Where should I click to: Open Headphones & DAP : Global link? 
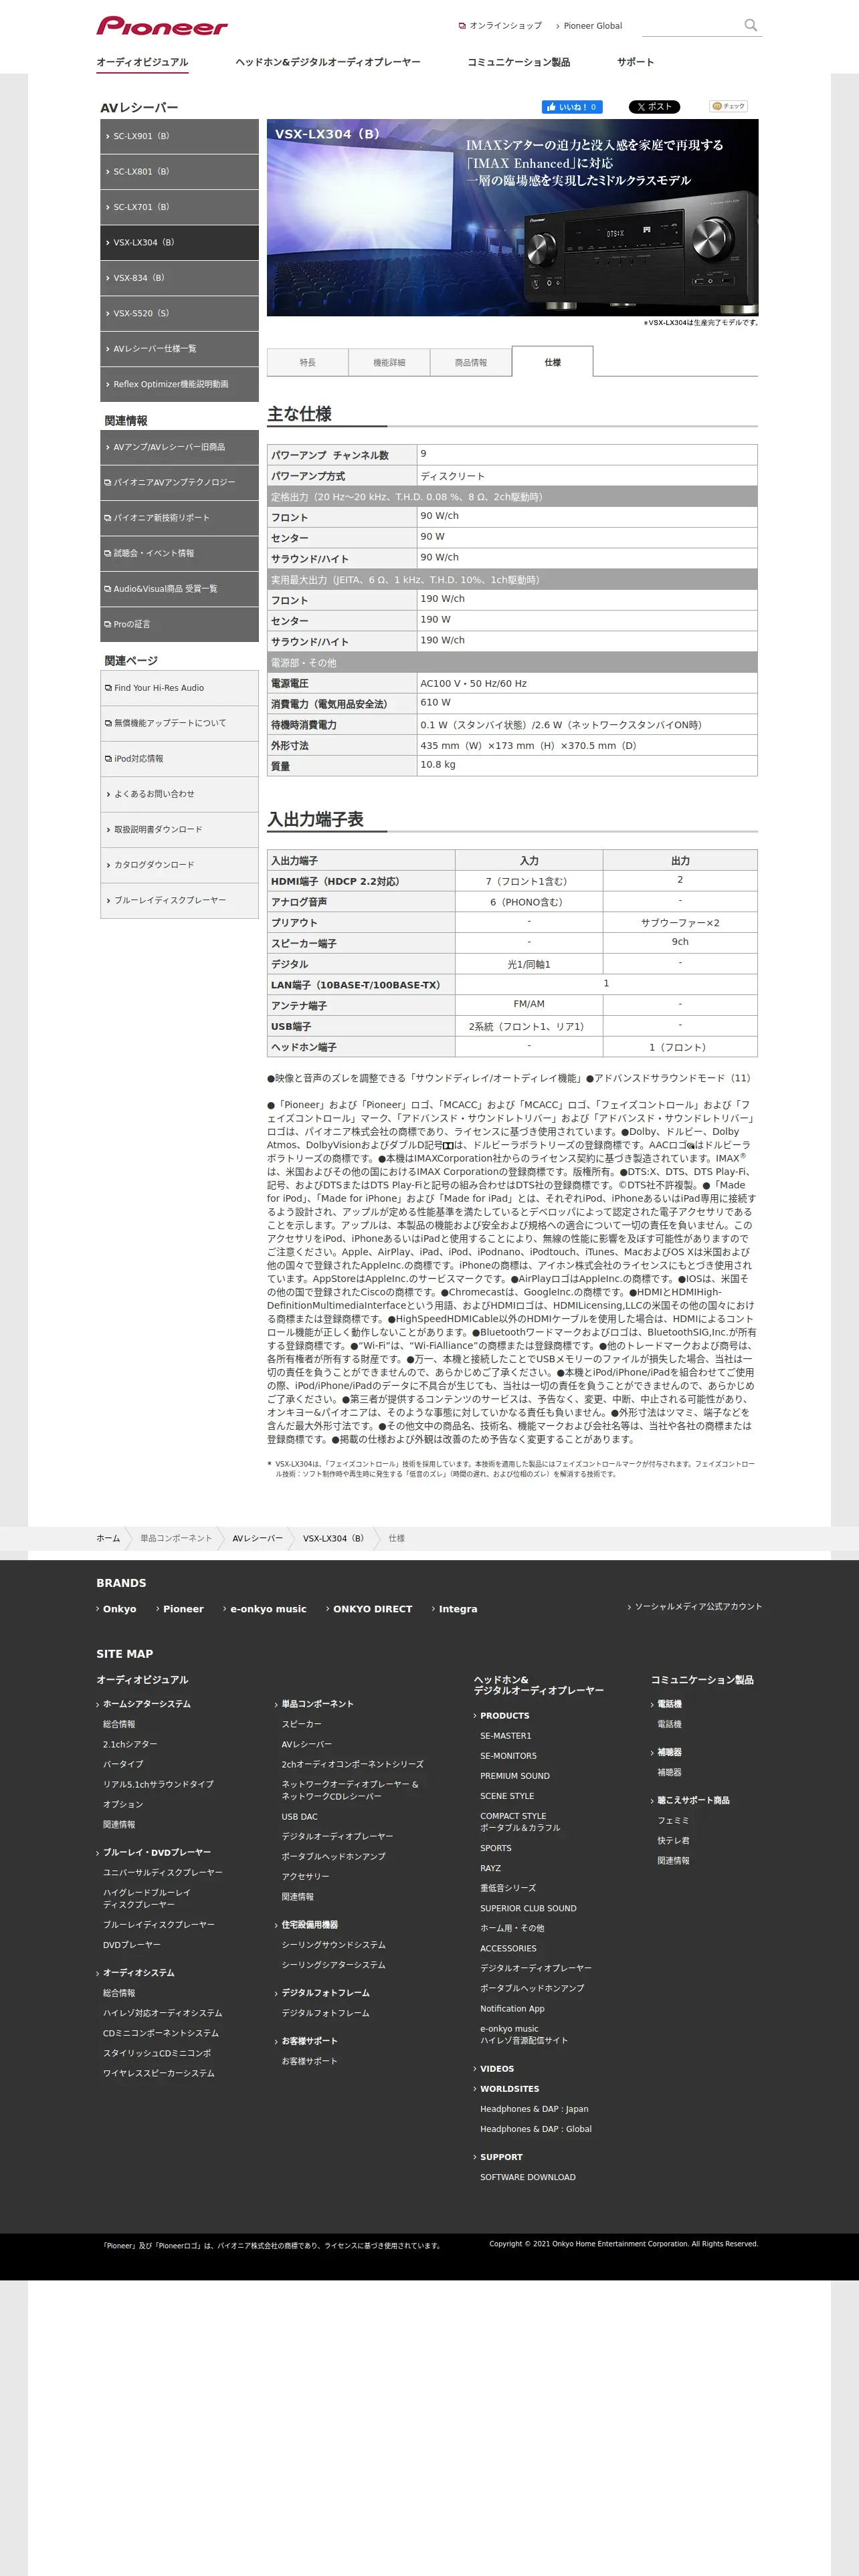[536, 2129]
